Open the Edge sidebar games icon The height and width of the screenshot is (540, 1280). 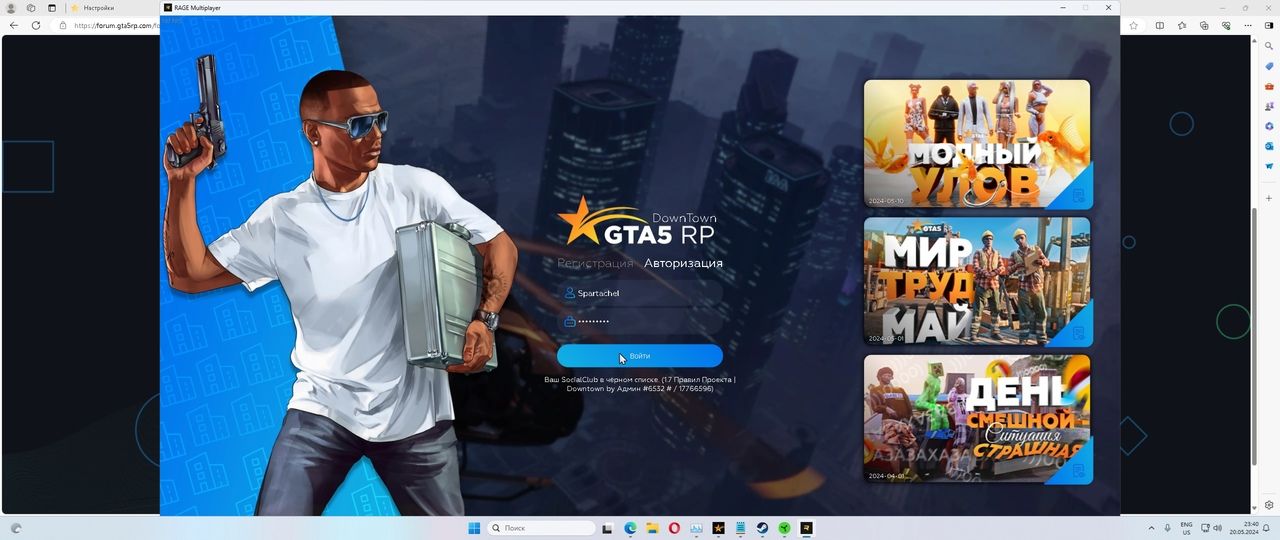tap(1269, 106)
